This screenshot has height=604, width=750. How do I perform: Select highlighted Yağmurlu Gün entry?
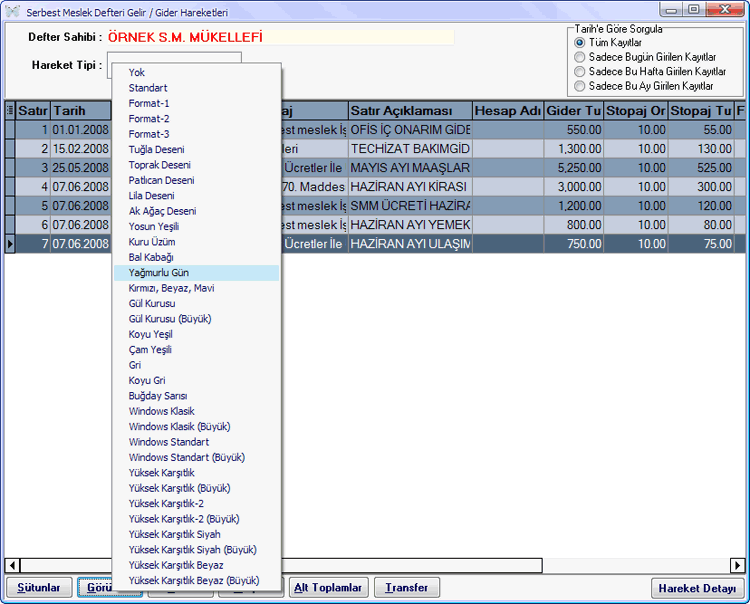[x=197, y=273]
